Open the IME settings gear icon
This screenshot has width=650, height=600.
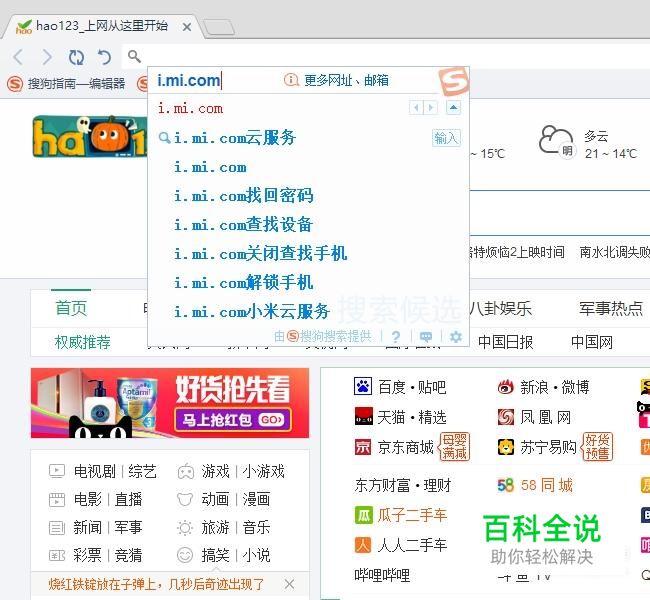[x=456, y=336]
